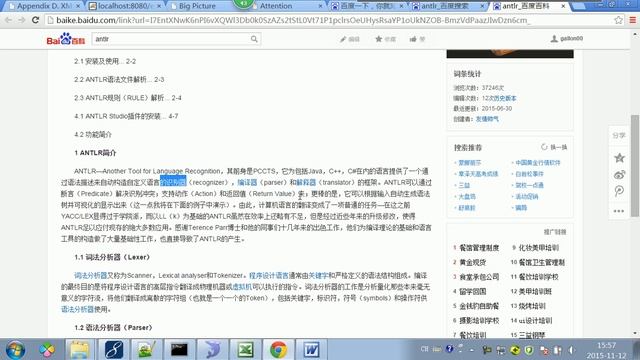
Task: Click the three-dots more icon in floating sidebar
Action: 619,211
